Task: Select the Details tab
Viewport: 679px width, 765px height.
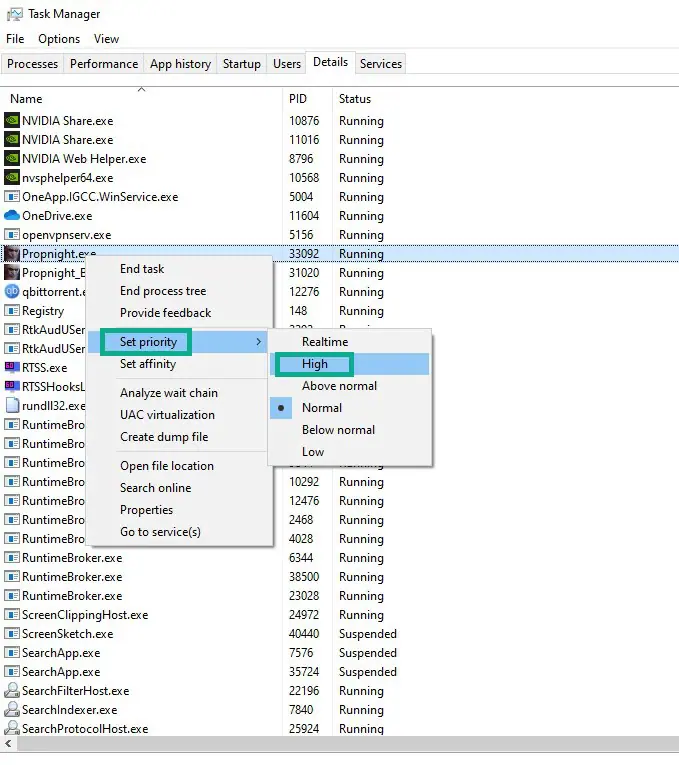Action: click(x=330, y=62)
